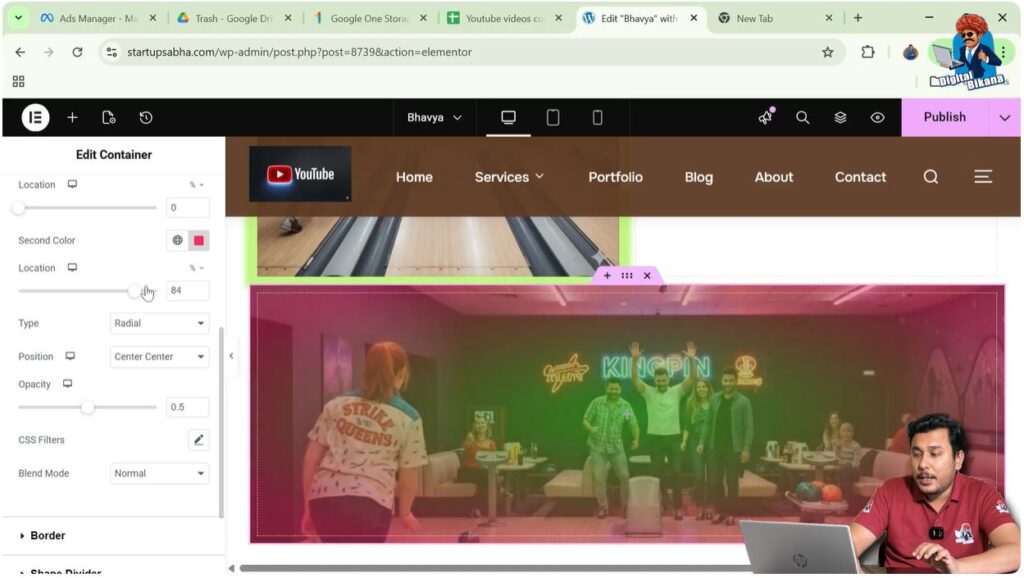
Task: Go back with browser back arrow
Action: click(x=20, y=52)
